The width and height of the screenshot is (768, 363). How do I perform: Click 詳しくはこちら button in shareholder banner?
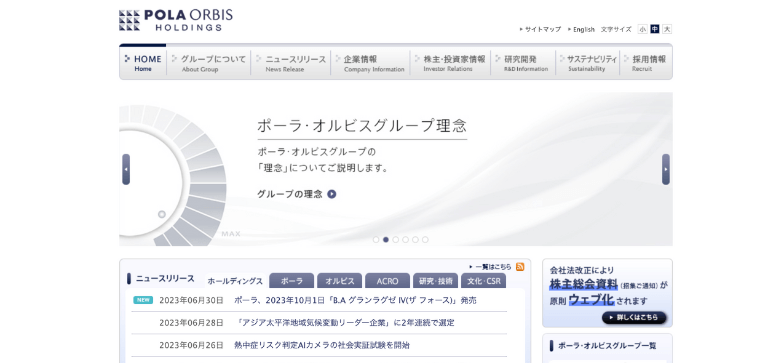[634, 317]
